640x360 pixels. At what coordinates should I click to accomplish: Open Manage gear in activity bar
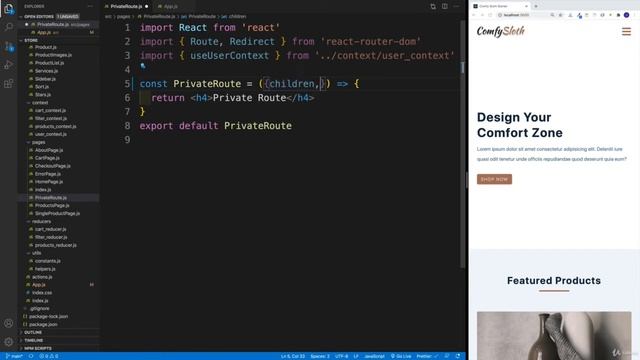(x=9, y=342)
